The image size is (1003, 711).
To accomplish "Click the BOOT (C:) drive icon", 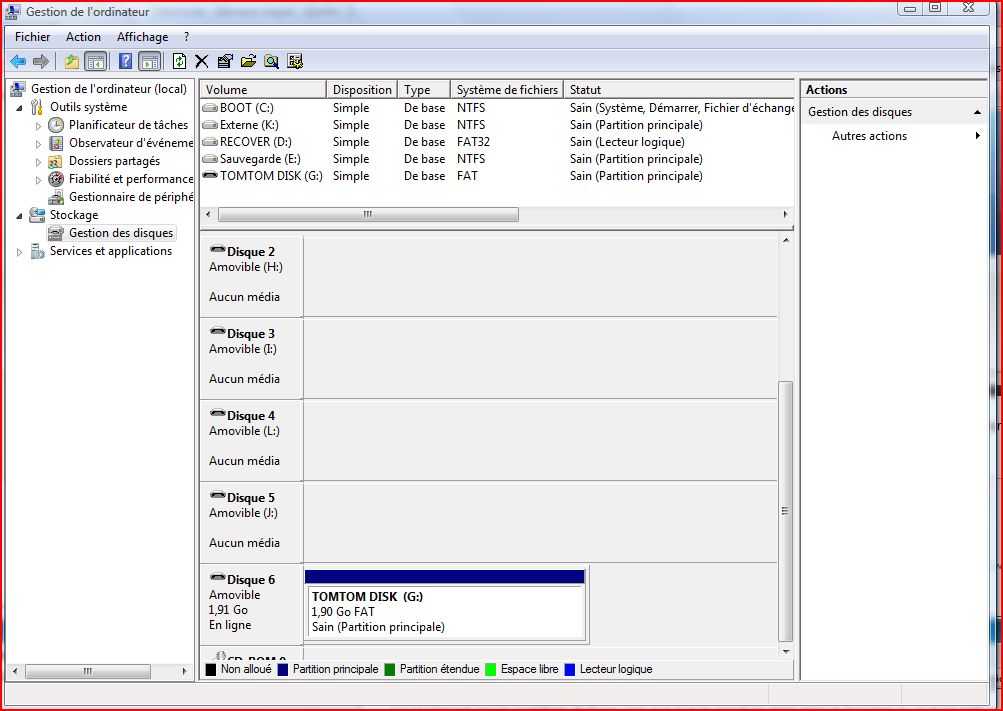I will point(210,108).
